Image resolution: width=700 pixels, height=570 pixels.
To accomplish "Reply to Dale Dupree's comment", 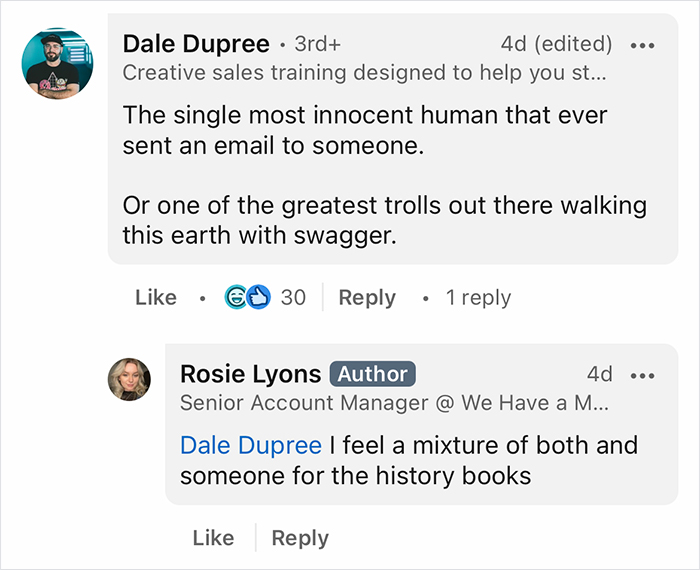I will click(x=367, y=297).
